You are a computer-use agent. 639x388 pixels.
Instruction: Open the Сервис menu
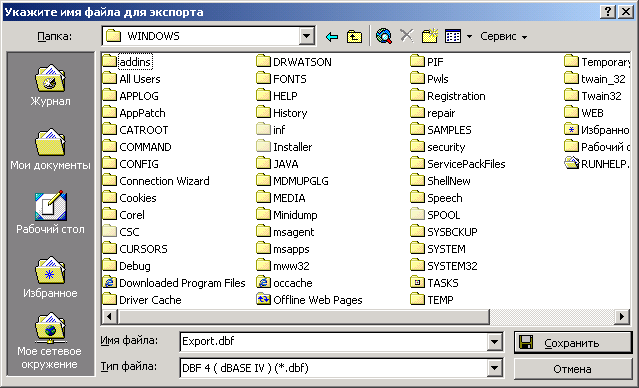point(504,36)
